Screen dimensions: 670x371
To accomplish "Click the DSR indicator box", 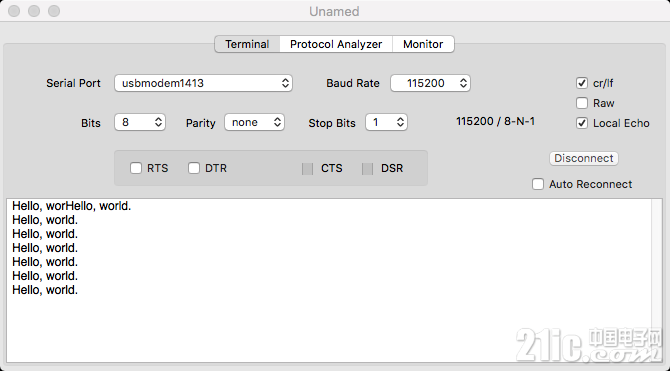I will tap(367, 169).
